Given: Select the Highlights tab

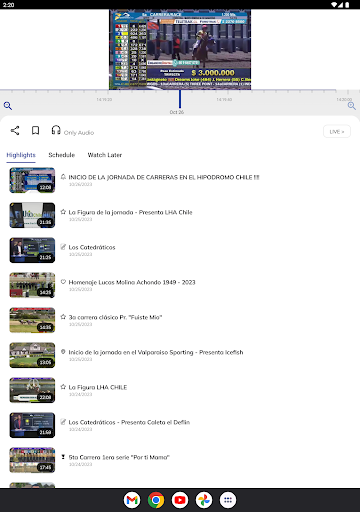Looking at the screenshot, I should 21,155.
